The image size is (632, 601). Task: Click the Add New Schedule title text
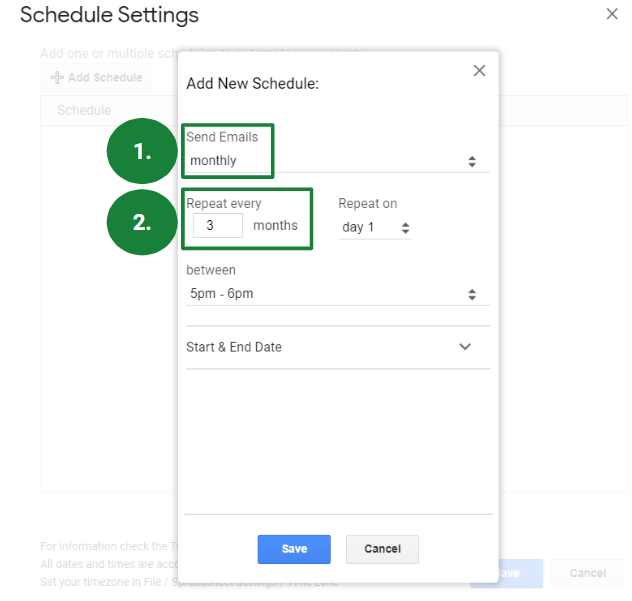pos(252,84)
